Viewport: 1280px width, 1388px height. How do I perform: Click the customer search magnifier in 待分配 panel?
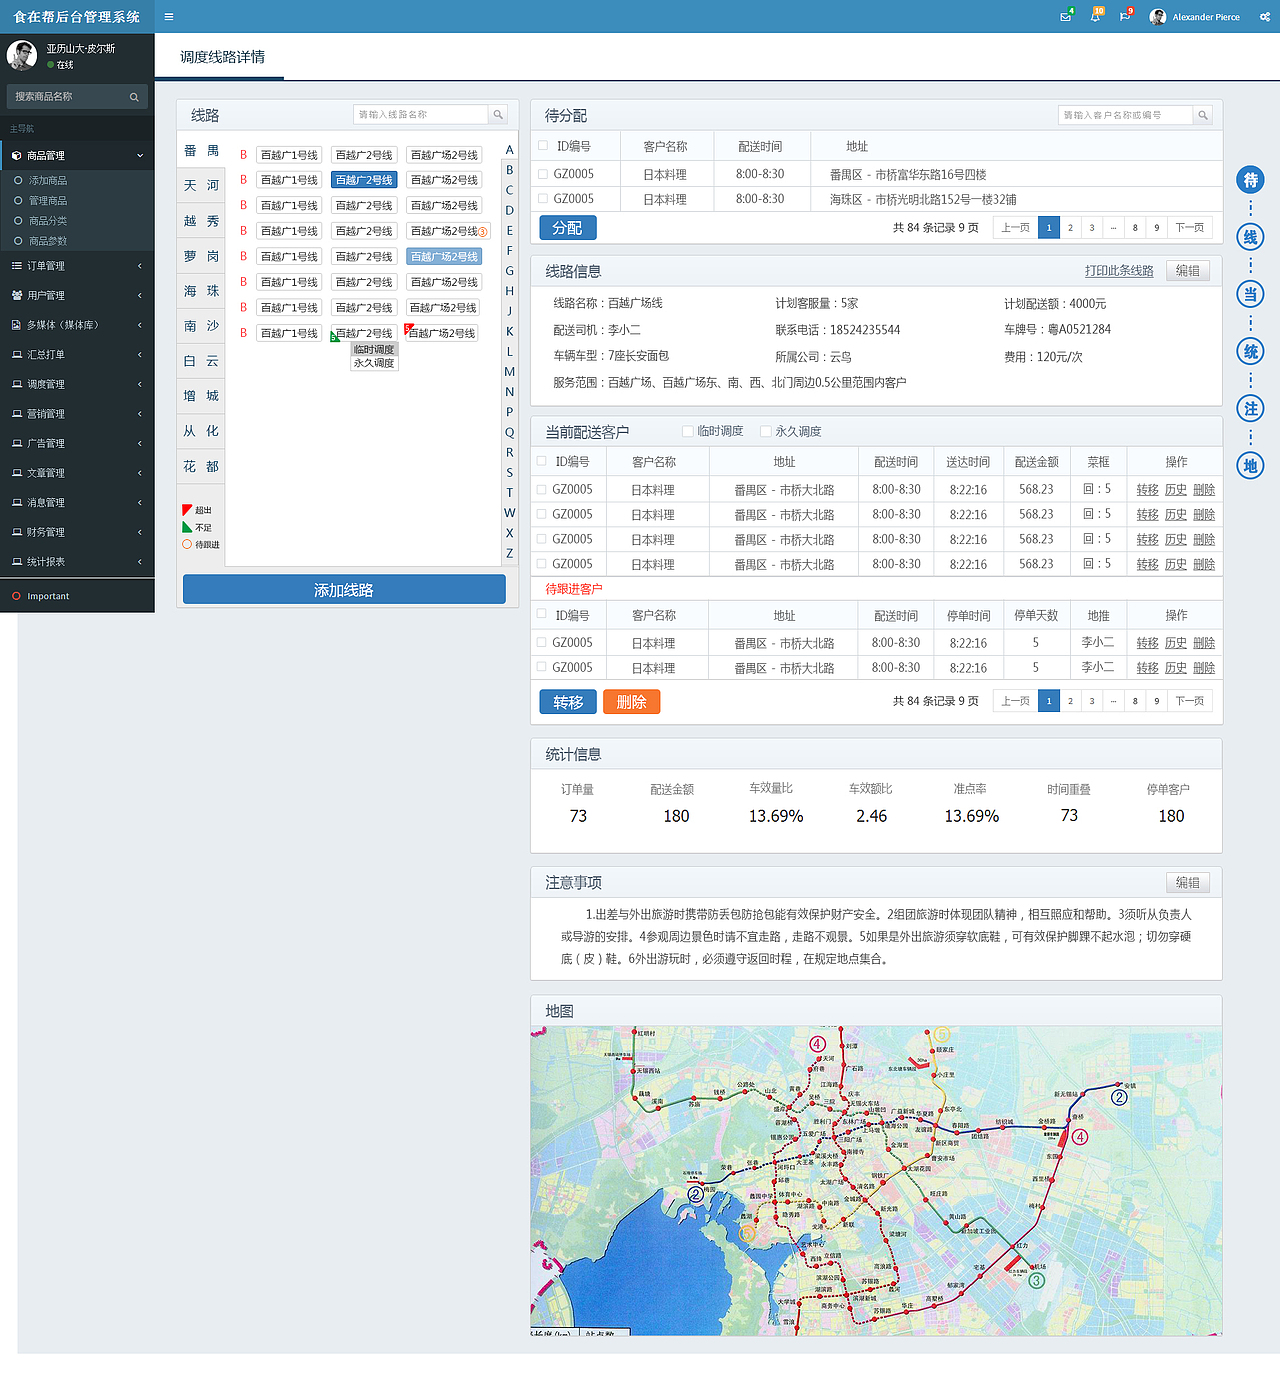[x=1203, y=116]
